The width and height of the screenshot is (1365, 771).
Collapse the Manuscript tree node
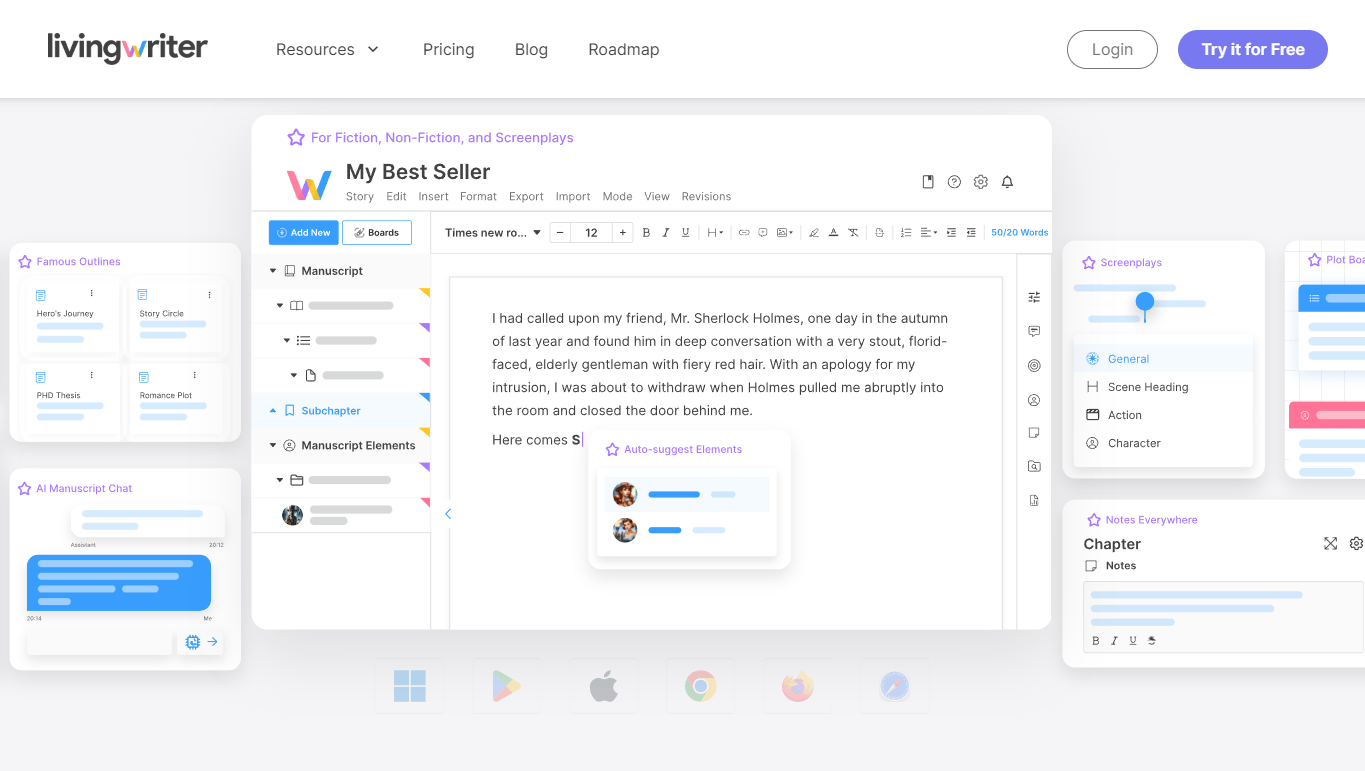273,271
